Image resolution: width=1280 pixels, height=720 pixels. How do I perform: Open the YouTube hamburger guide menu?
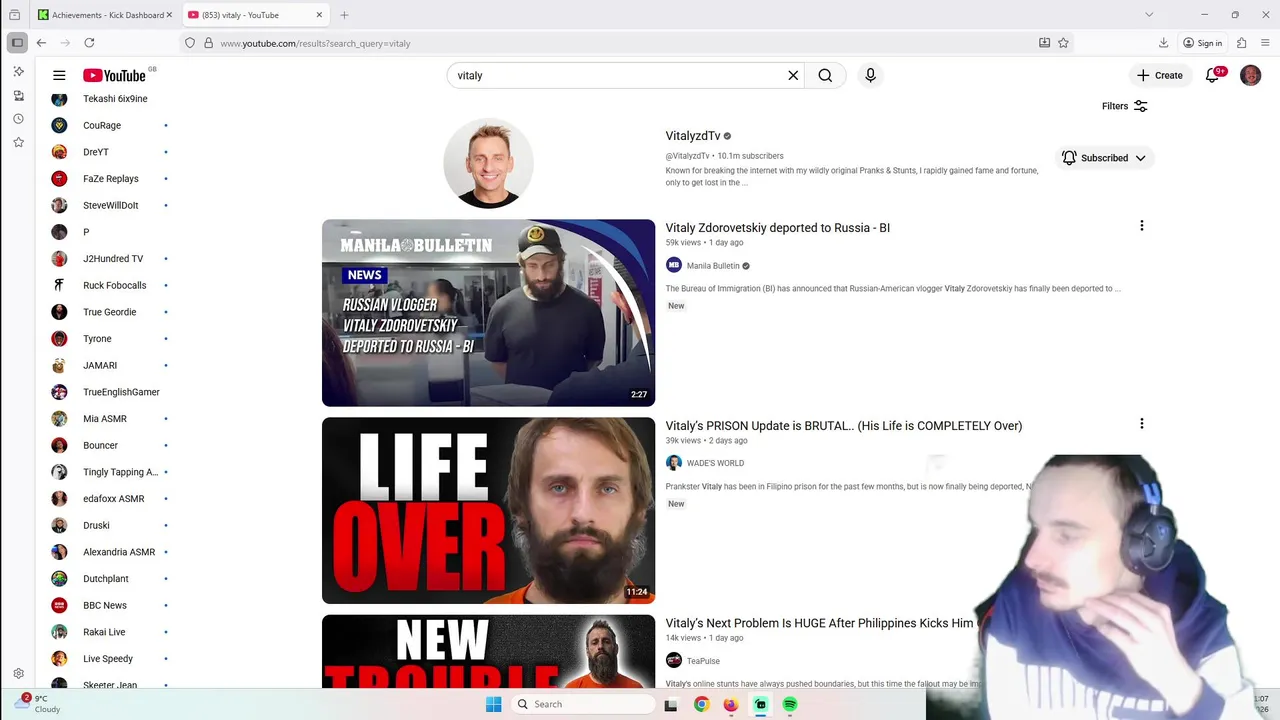pyautogui.click(x=59, y=75)
